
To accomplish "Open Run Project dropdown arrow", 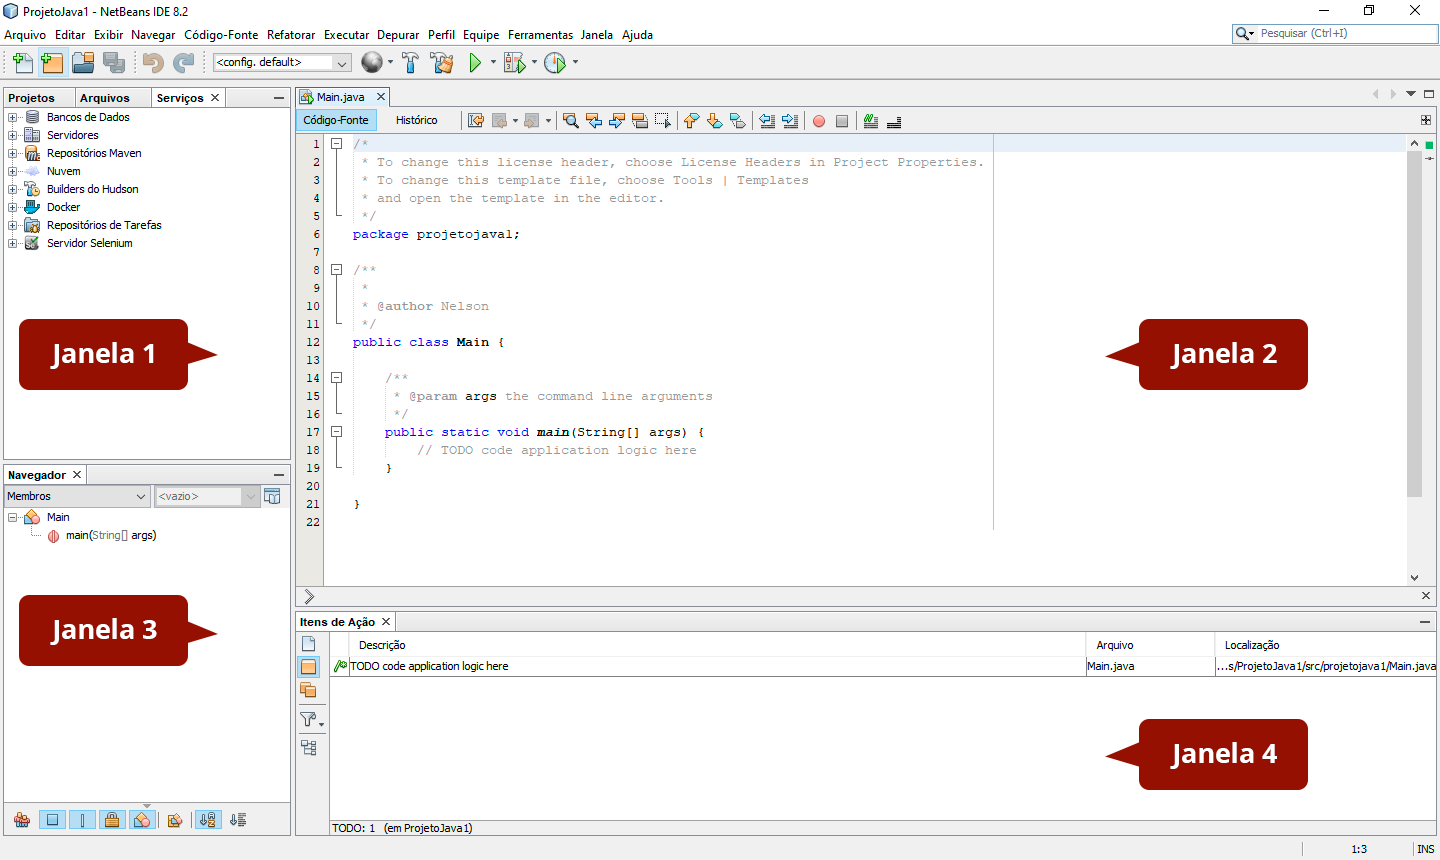I will click(x=493, y=63).
